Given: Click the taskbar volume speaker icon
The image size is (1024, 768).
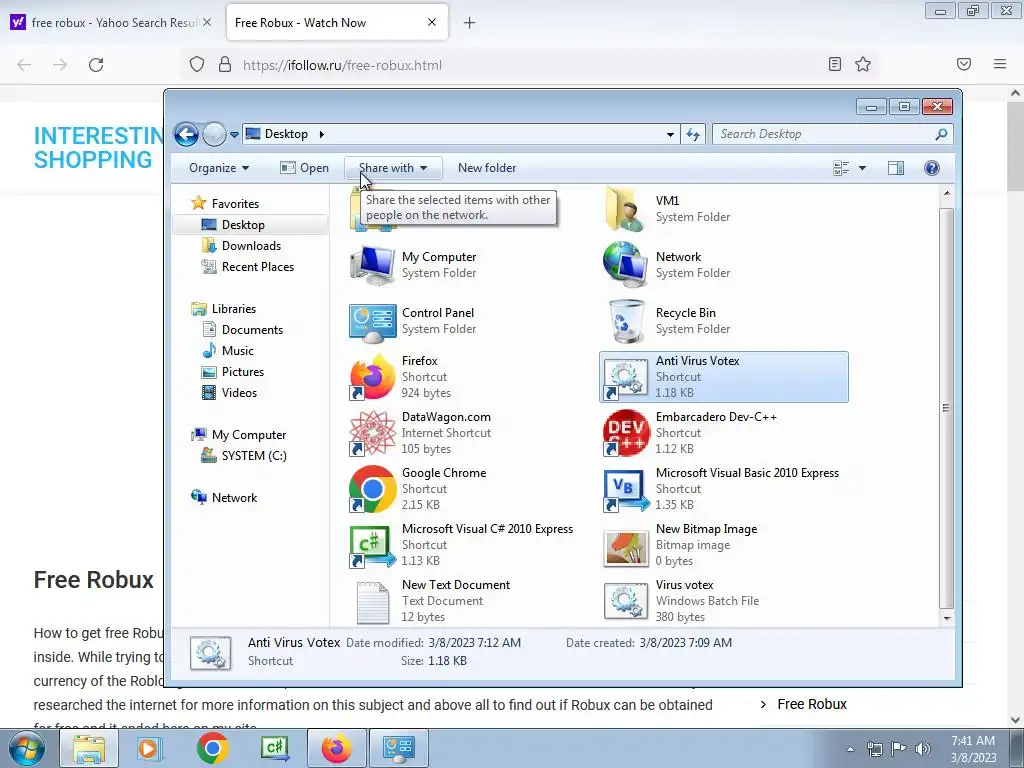Looking at the screenshot, I should [x=922, y=749].
